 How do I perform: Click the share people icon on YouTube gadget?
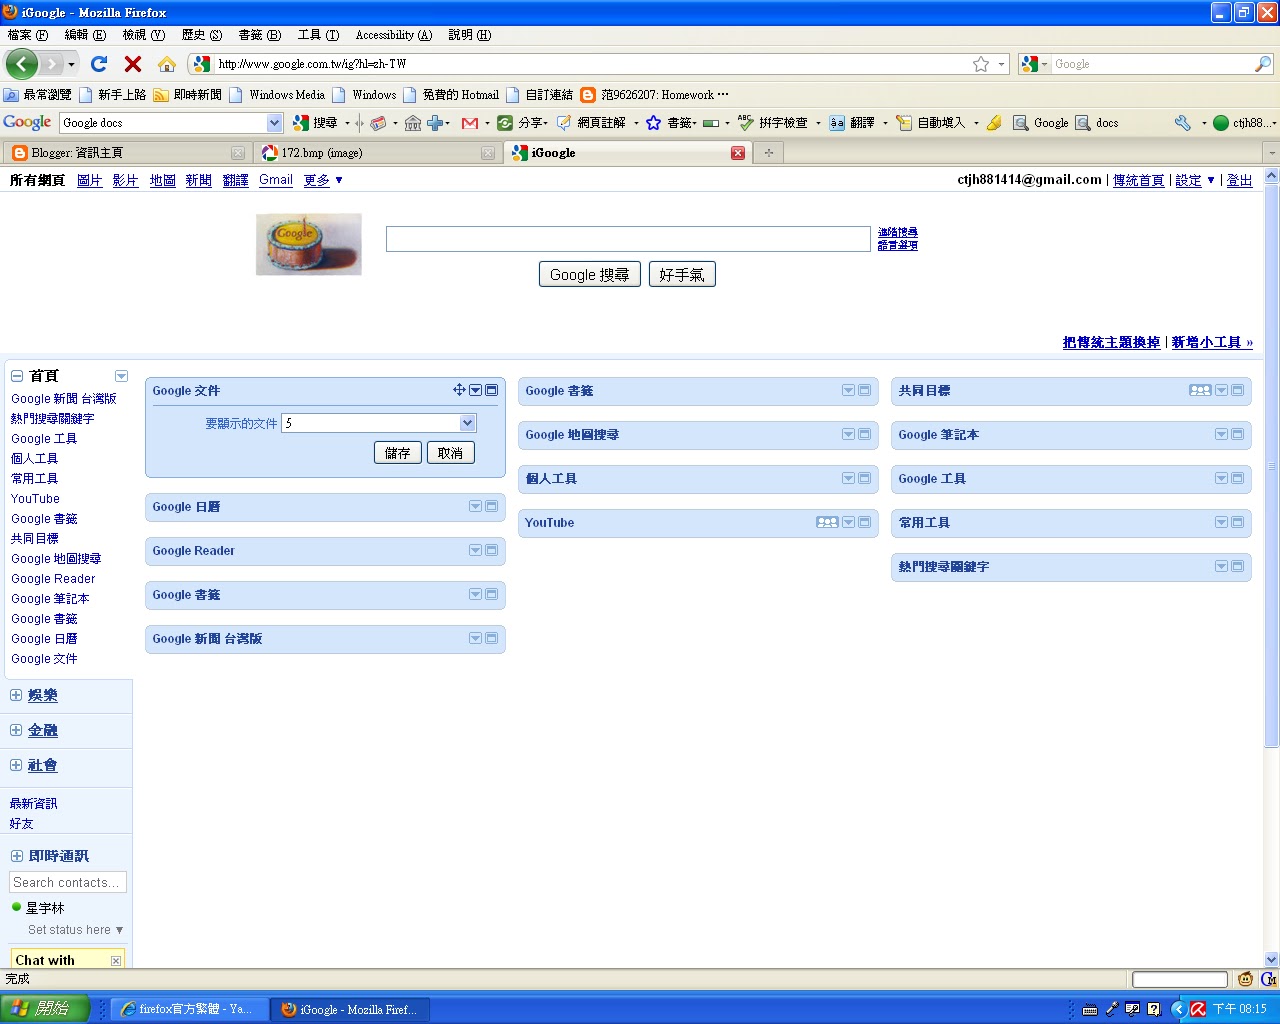click(827, 522)
